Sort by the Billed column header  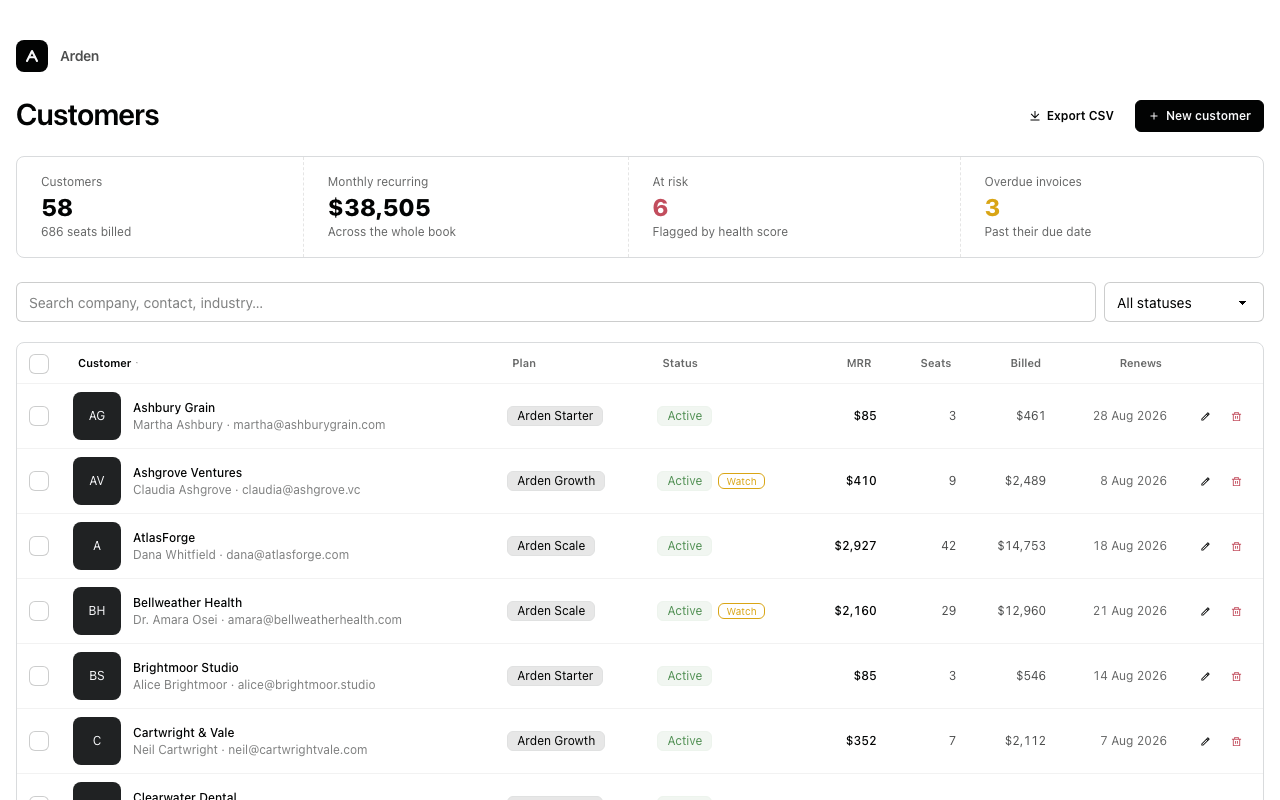pyautogui.click(x=1026, y=363)
